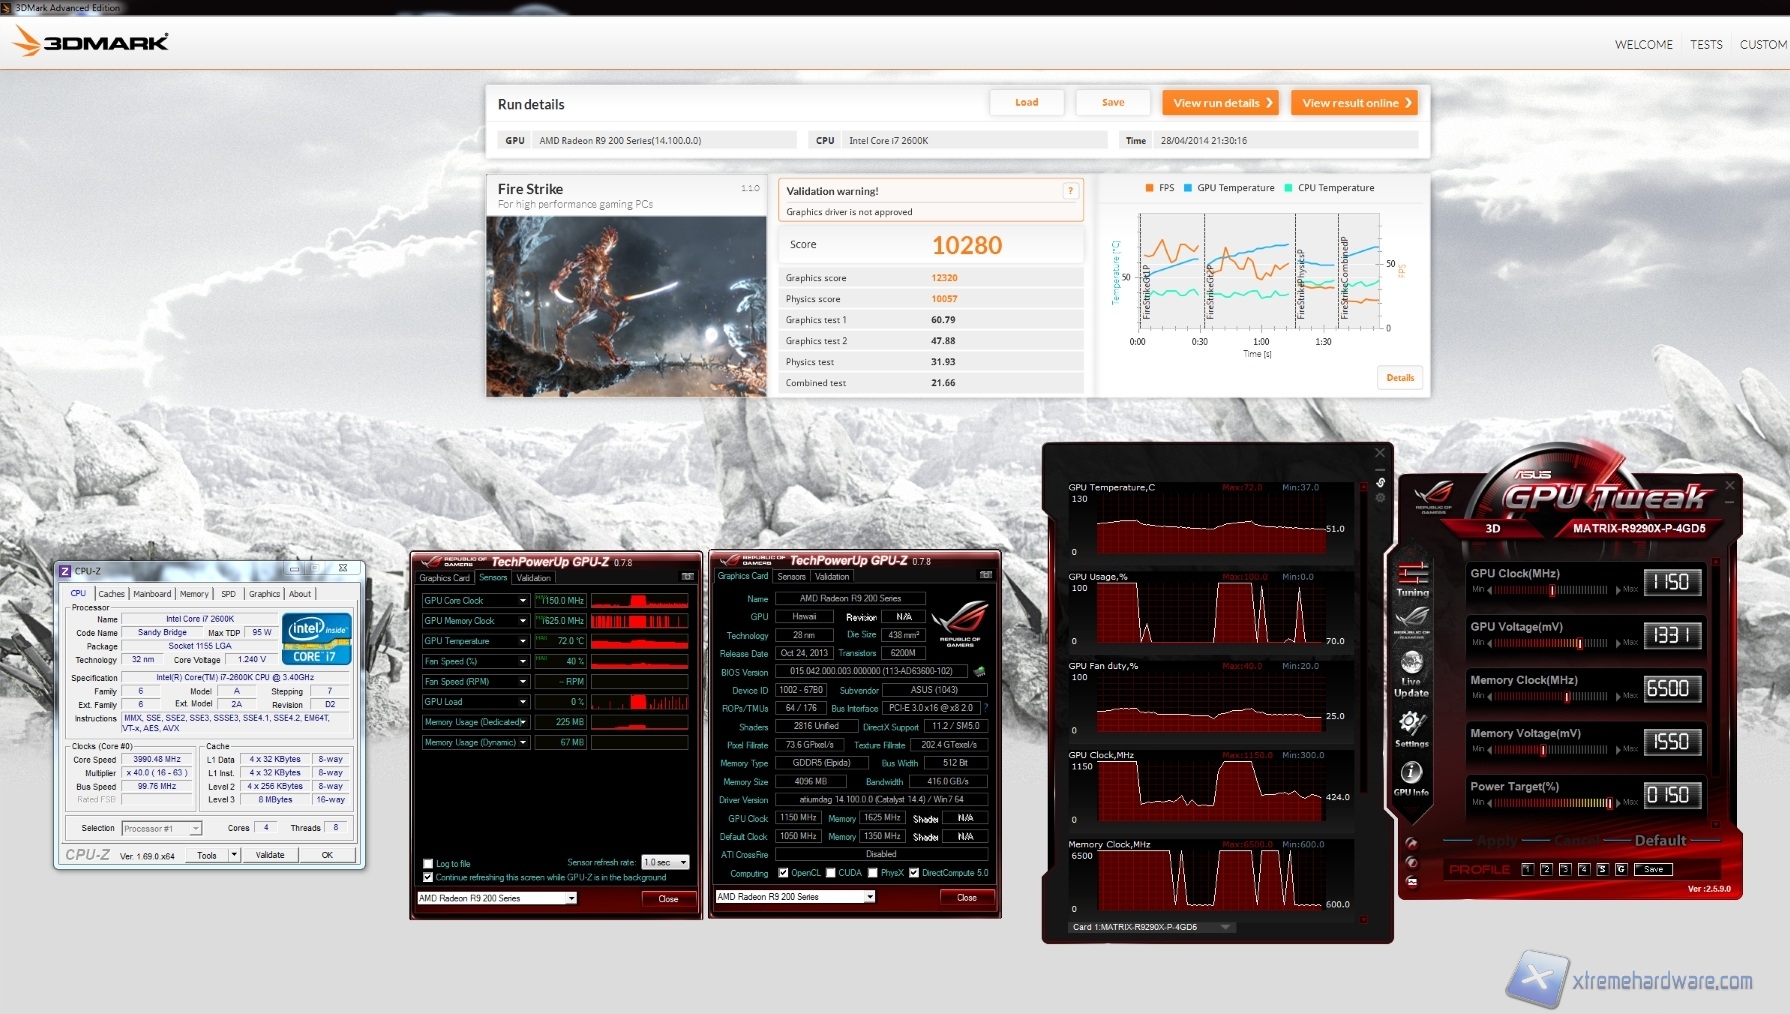Image resolution: width=1790 pixels, height=1014 pixels.
Task: Open the Sensor refresh rate dropdown
Action: click(x=666, y=862)
